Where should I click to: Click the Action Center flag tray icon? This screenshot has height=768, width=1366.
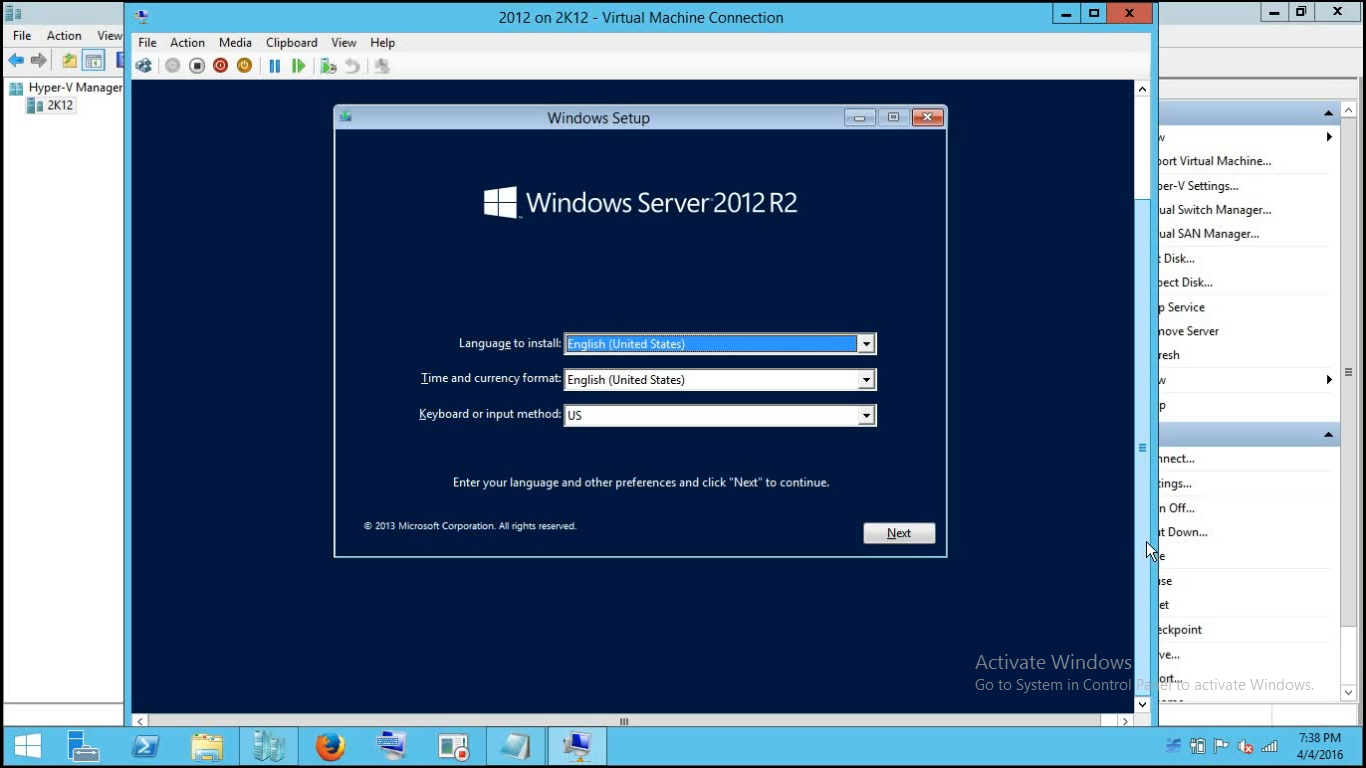click(x=1221, y=746)
